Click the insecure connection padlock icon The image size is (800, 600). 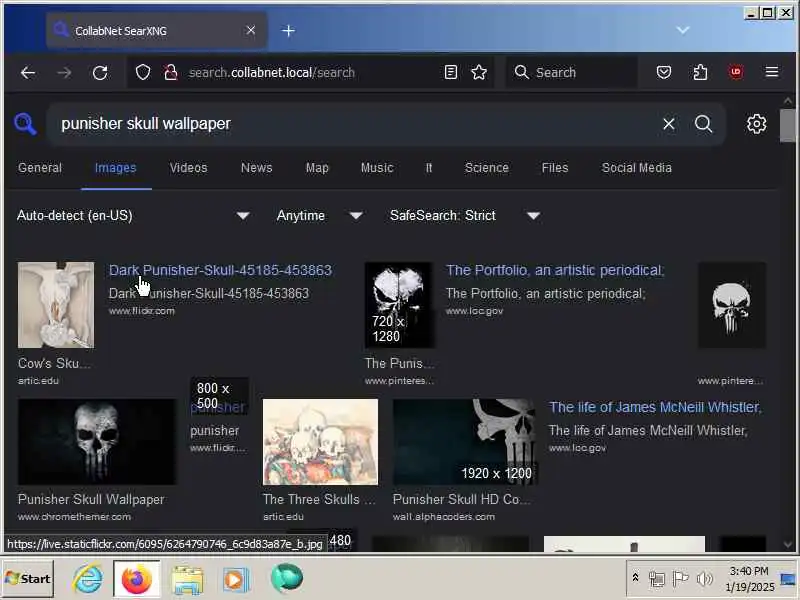coord(170,72)
